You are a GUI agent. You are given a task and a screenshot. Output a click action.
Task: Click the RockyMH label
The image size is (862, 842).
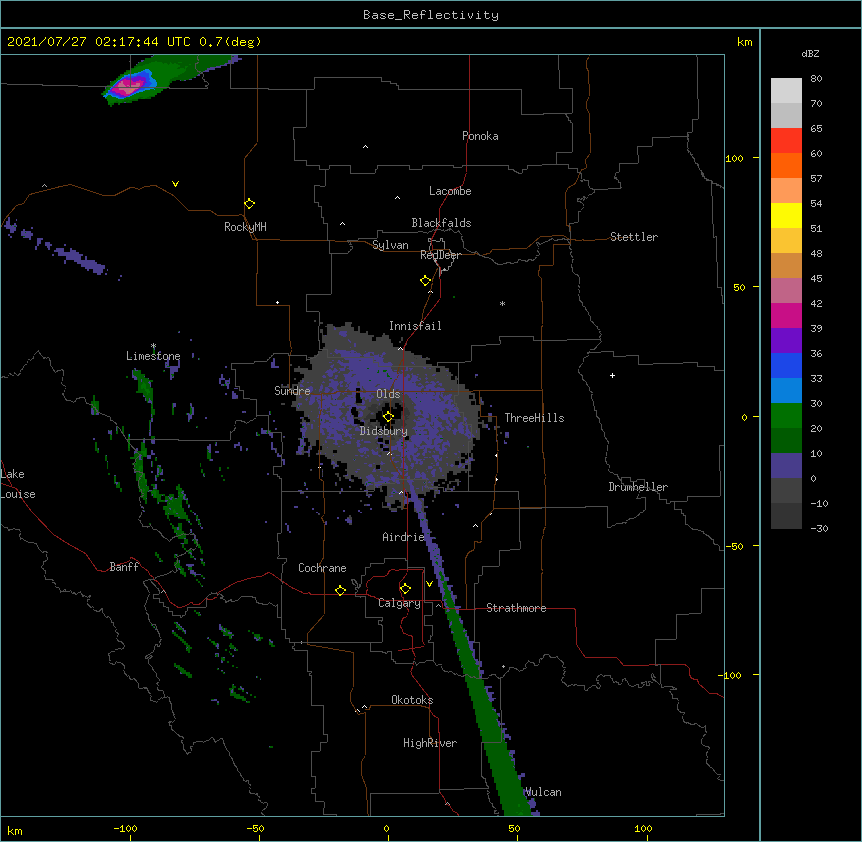point(245,227)
